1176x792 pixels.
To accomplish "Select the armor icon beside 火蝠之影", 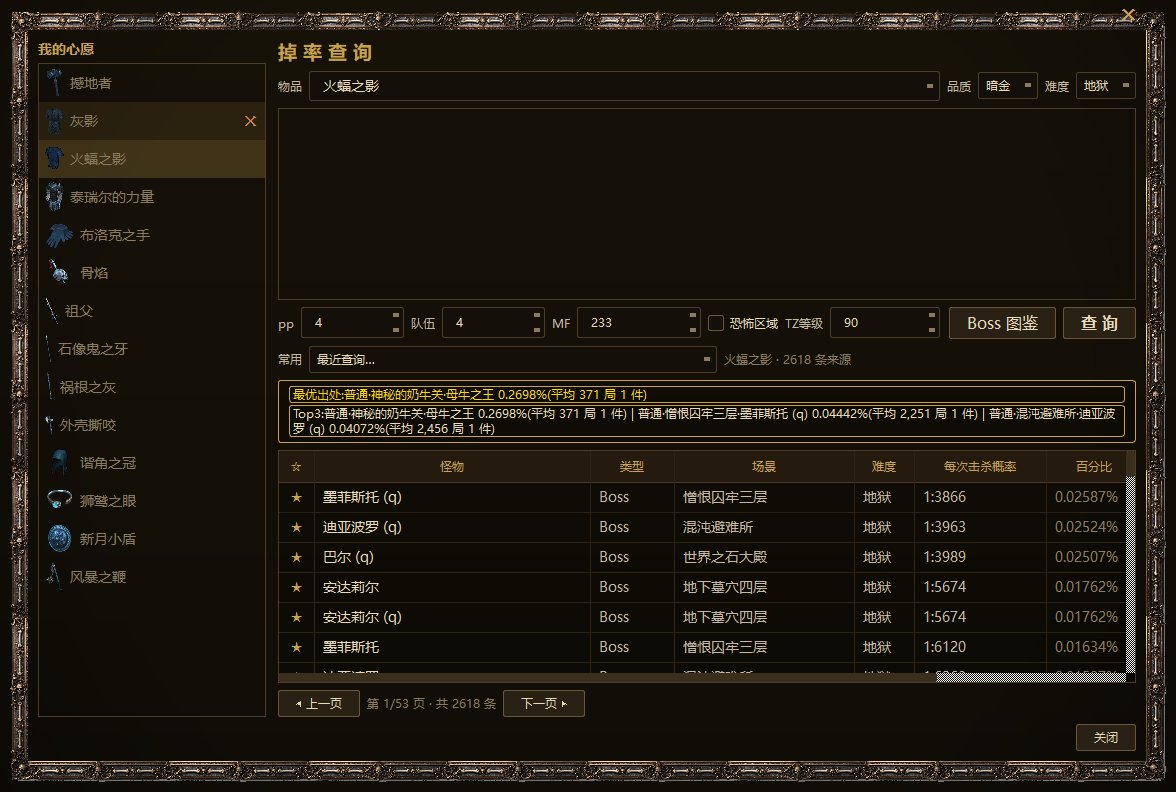I will pyautogui.click(x=54, y=158).
